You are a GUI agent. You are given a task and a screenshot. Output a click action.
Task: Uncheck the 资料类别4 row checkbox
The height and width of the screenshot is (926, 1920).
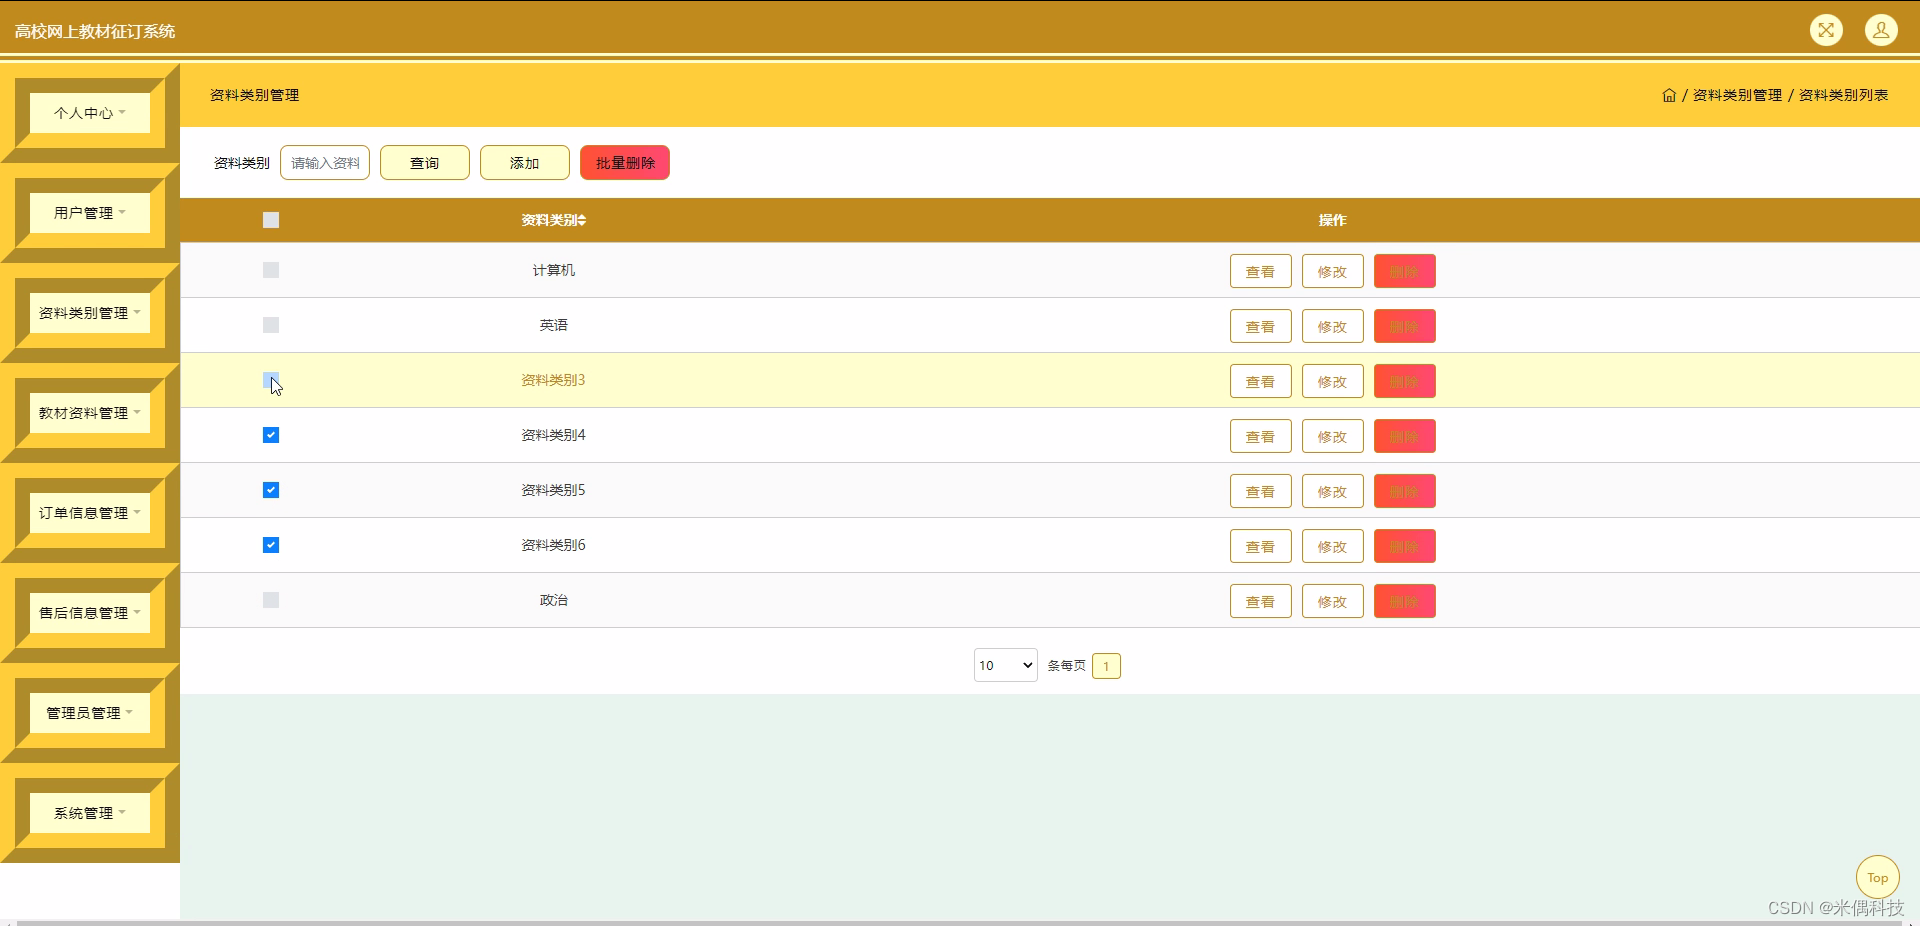(x=270, y=435)
